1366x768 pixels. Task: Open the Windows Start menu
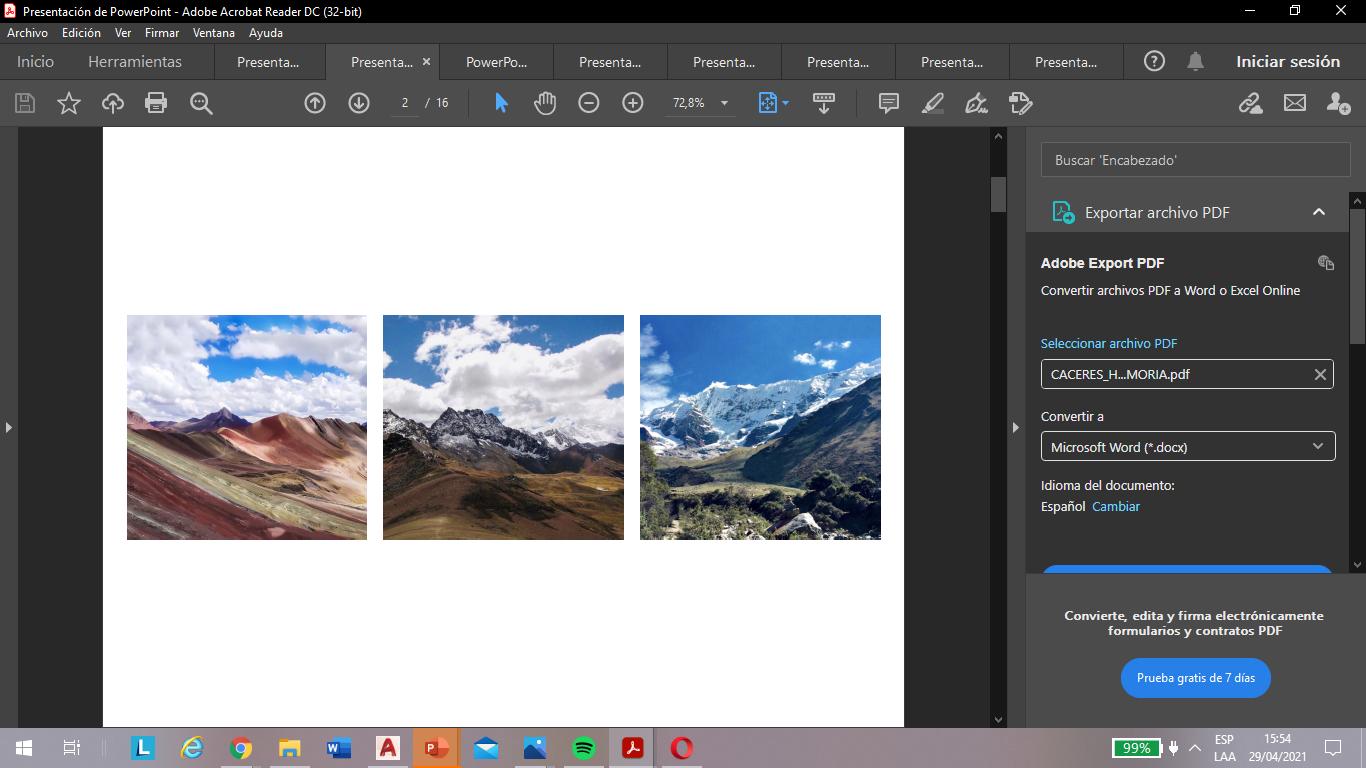(24, 748)
